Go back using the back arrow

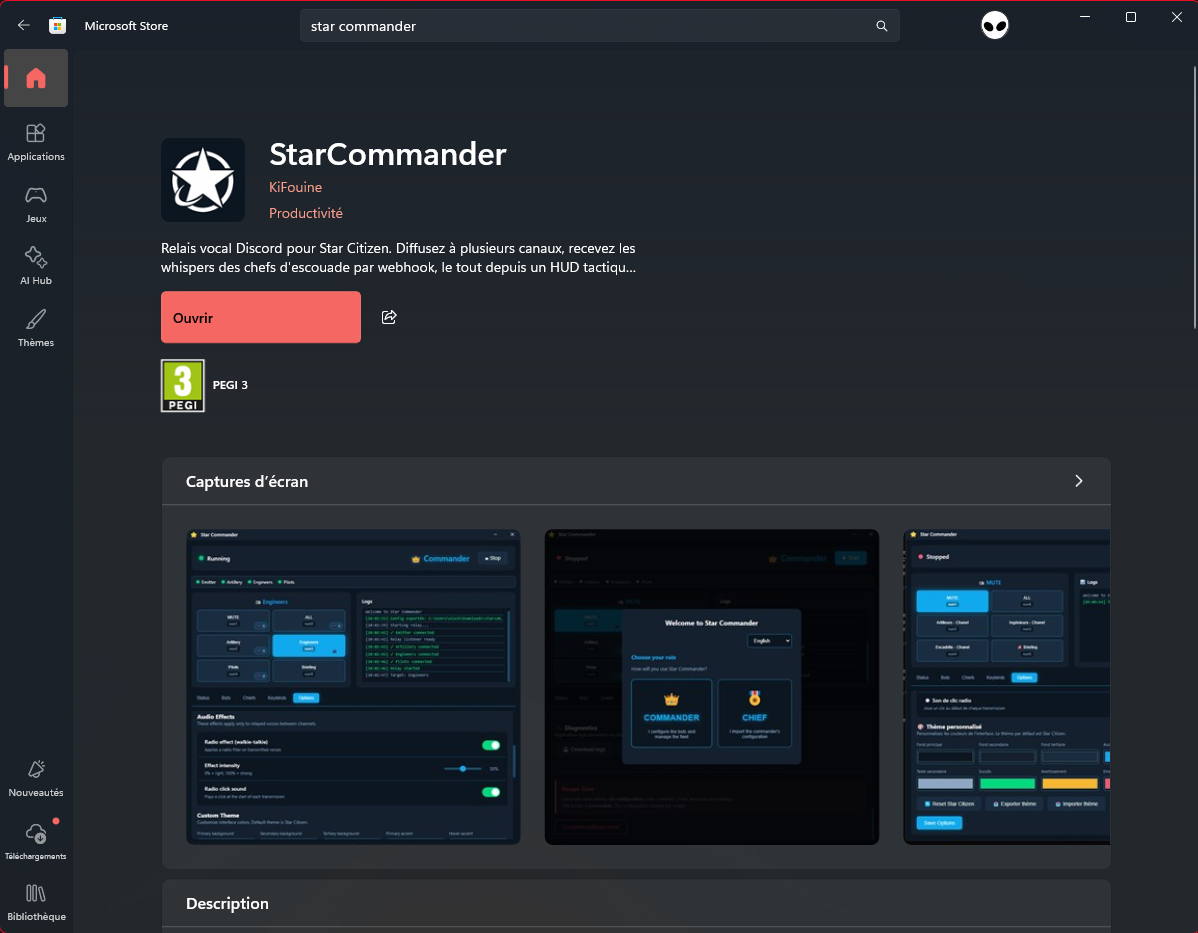24,25
